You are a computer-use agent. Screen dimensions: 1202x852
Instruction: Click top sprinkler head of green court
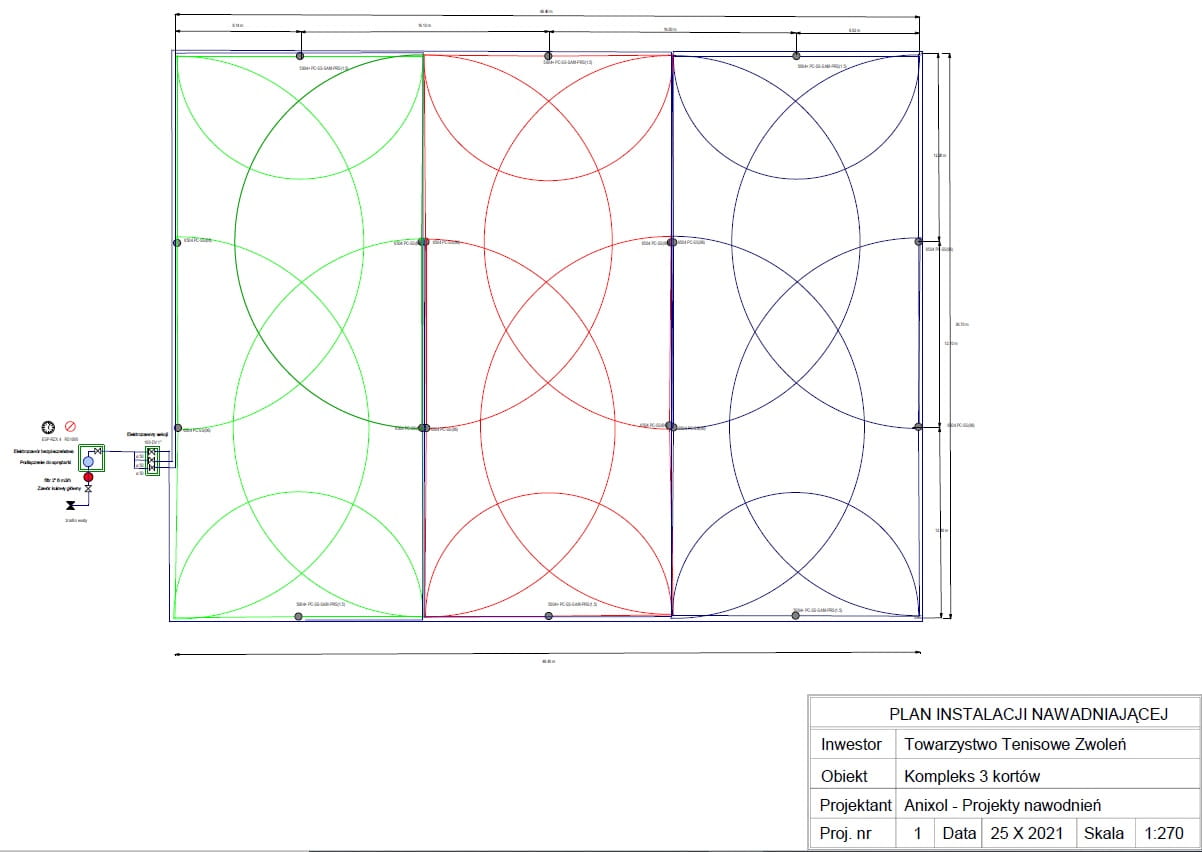pyautogui.click(x=299, y=56)
